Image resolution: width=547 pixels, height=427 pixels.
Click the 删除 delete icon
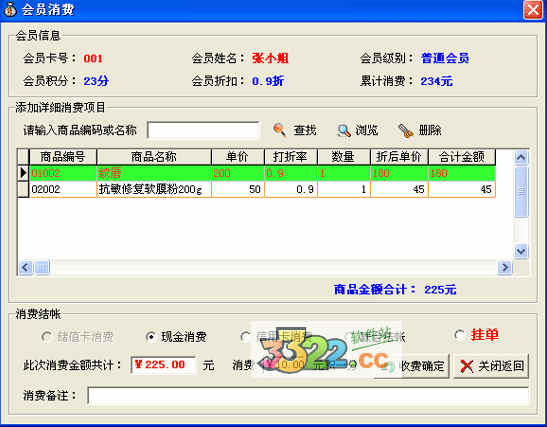[406, 131]
